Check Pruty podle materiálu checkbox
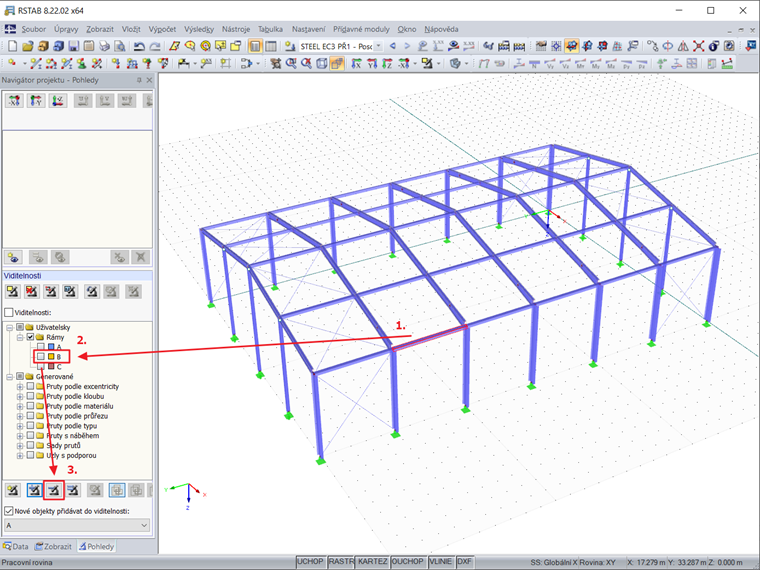Viewport: 760px width, 570px height. click(x=30, y=406)
